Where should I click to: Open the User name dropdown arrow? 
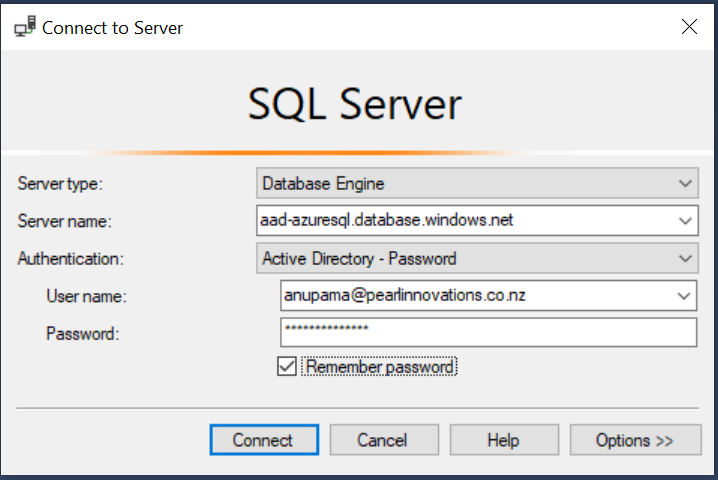click(685, 295)
